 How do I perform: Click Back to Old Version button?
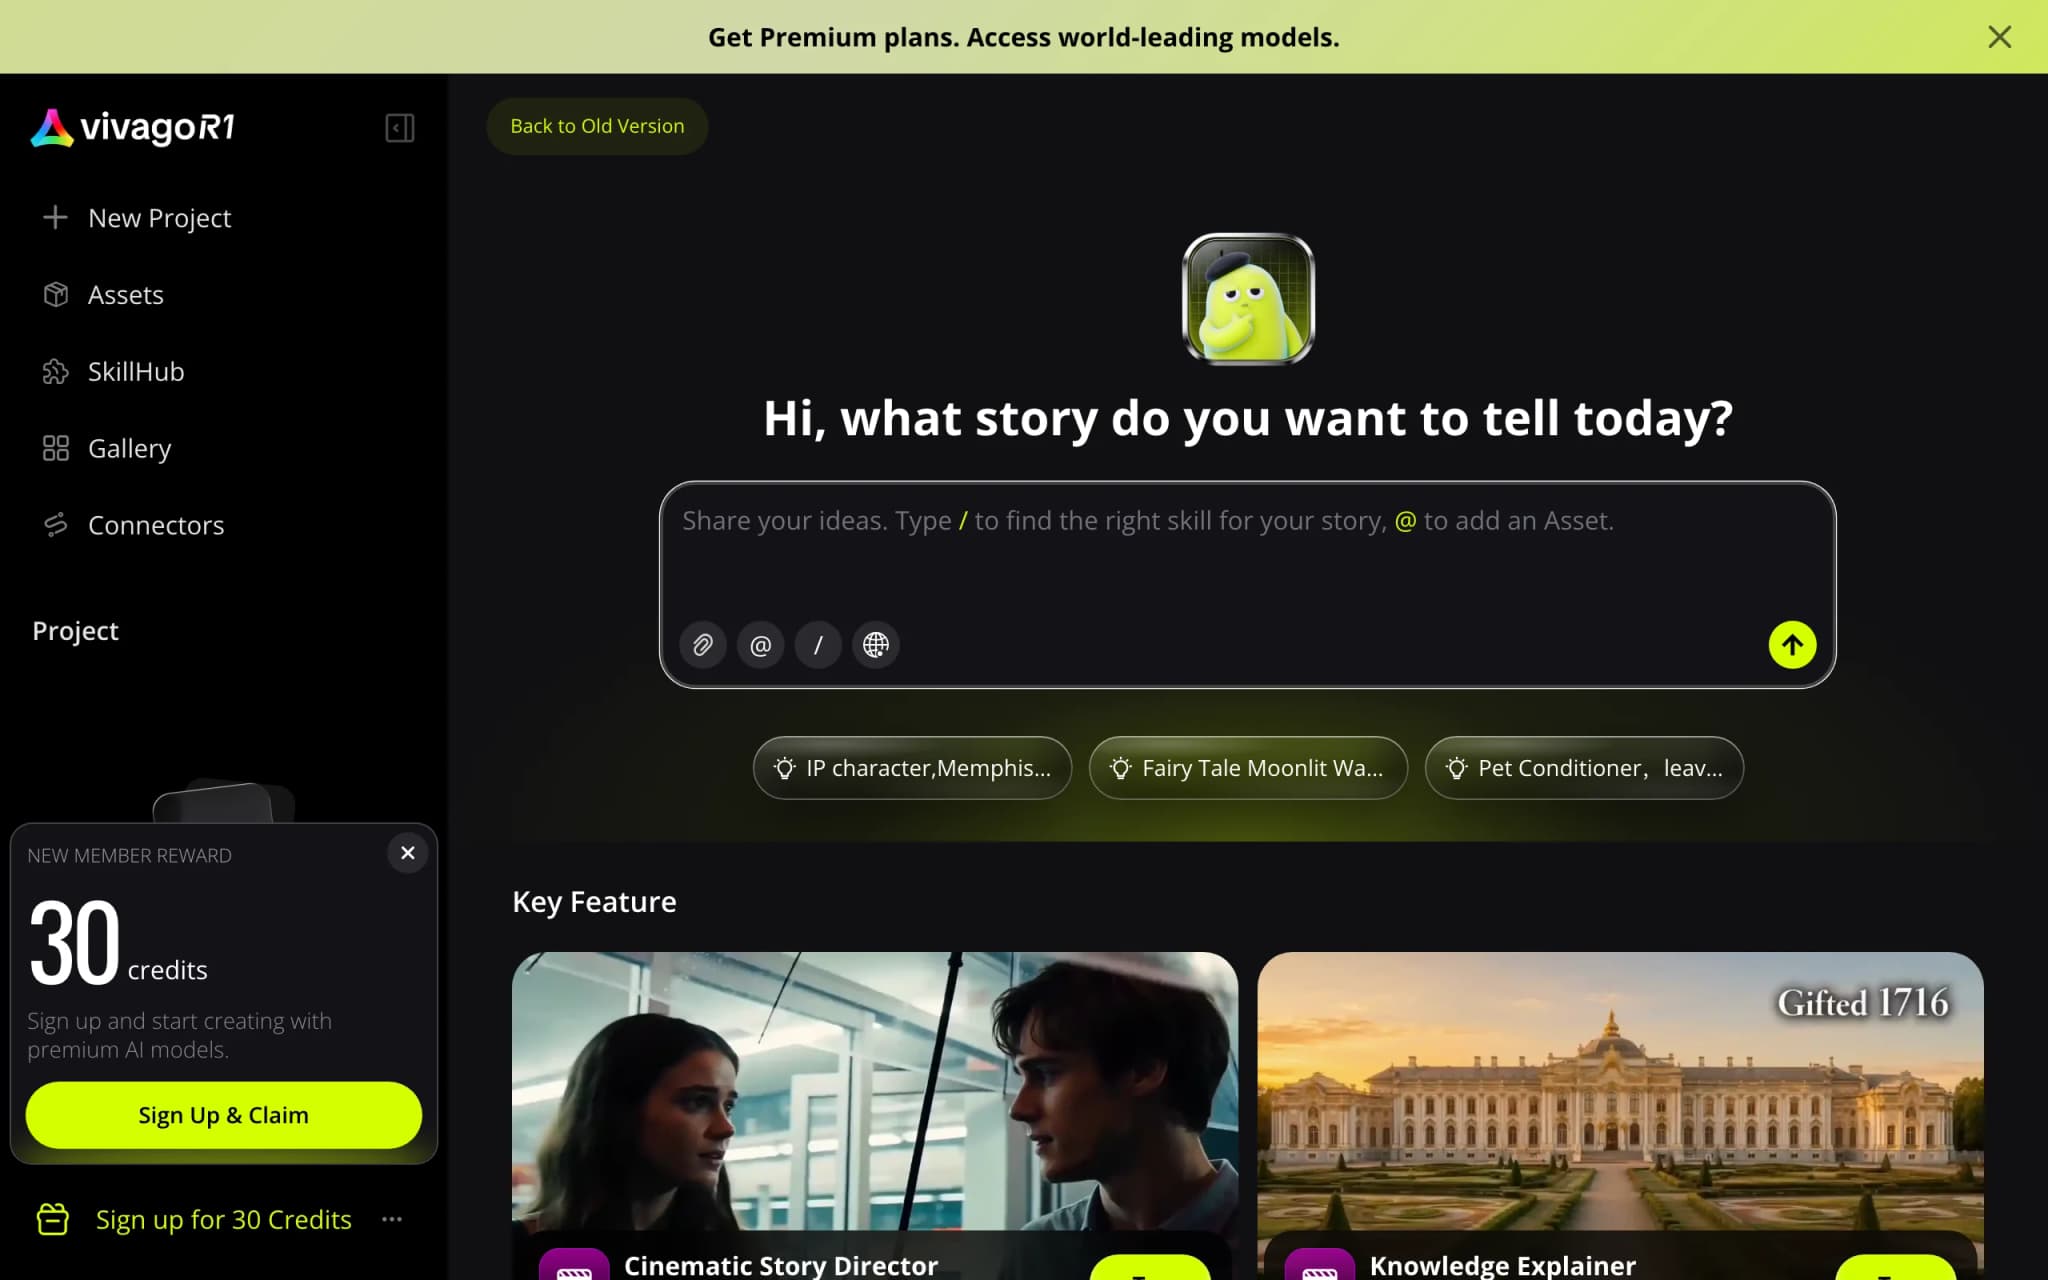coord(597,126)
